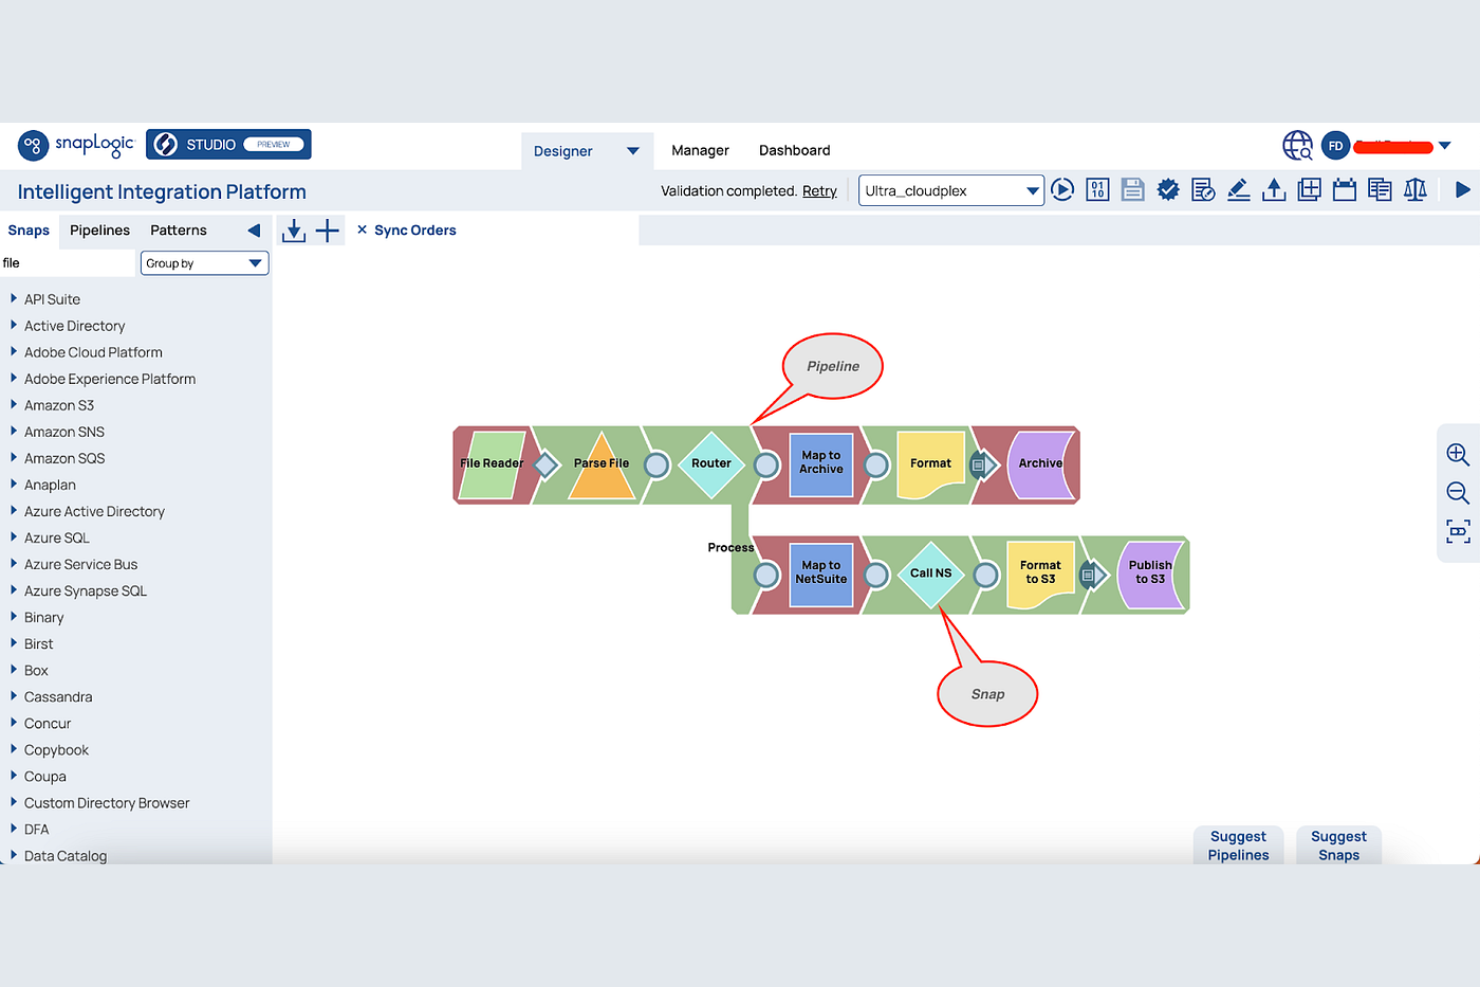The image size is (1480, 987).
Task: Click the fit-to-screen canvas icon
Action: pos(1458,531)
